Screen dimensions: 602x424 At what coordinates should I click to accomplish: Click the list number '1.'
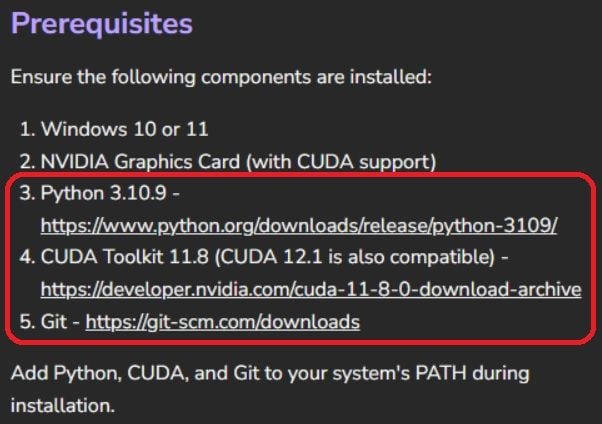pos(28,129)
